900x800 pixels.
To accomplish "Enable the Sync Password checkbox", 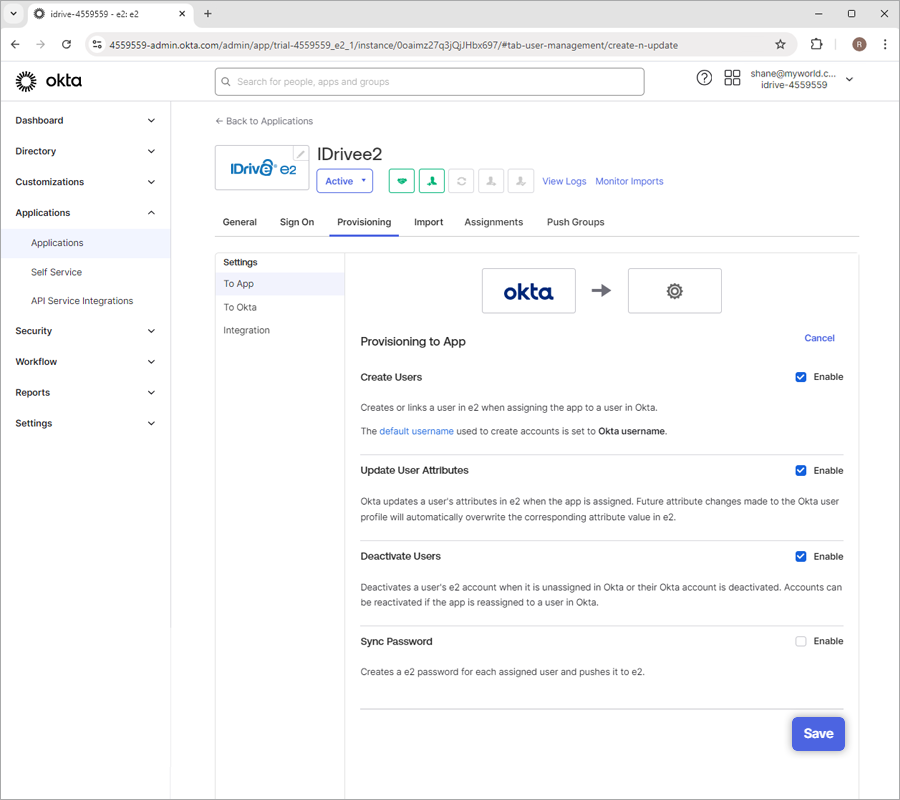I will [x=801, y=641].
